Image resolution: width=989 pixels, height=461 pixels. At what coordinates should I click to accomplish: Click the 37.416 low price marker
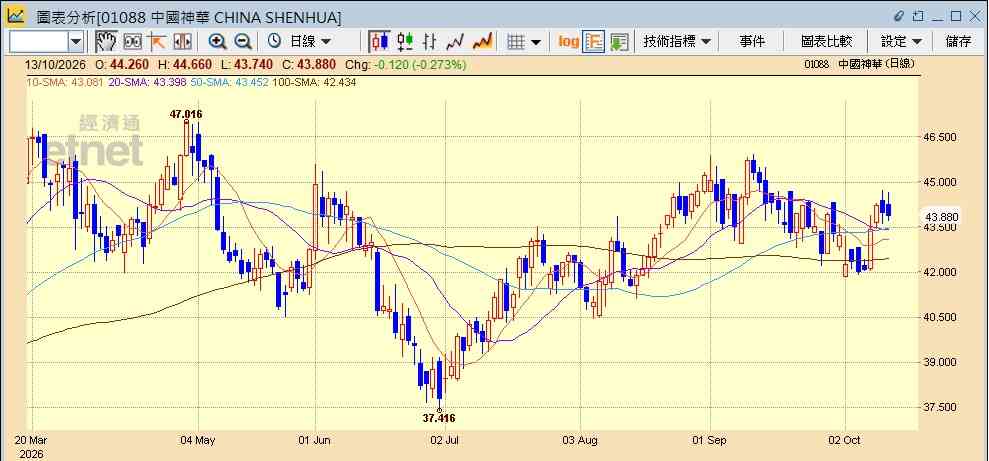[438, 418]
